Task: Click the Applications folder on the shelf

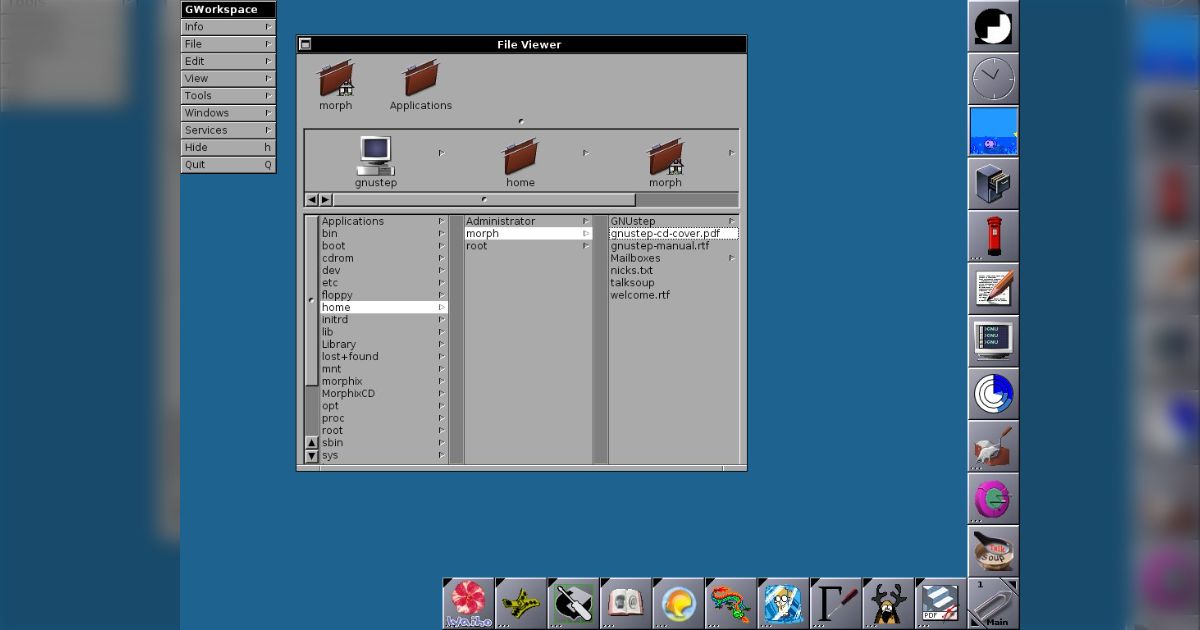Action: [420, 85]
